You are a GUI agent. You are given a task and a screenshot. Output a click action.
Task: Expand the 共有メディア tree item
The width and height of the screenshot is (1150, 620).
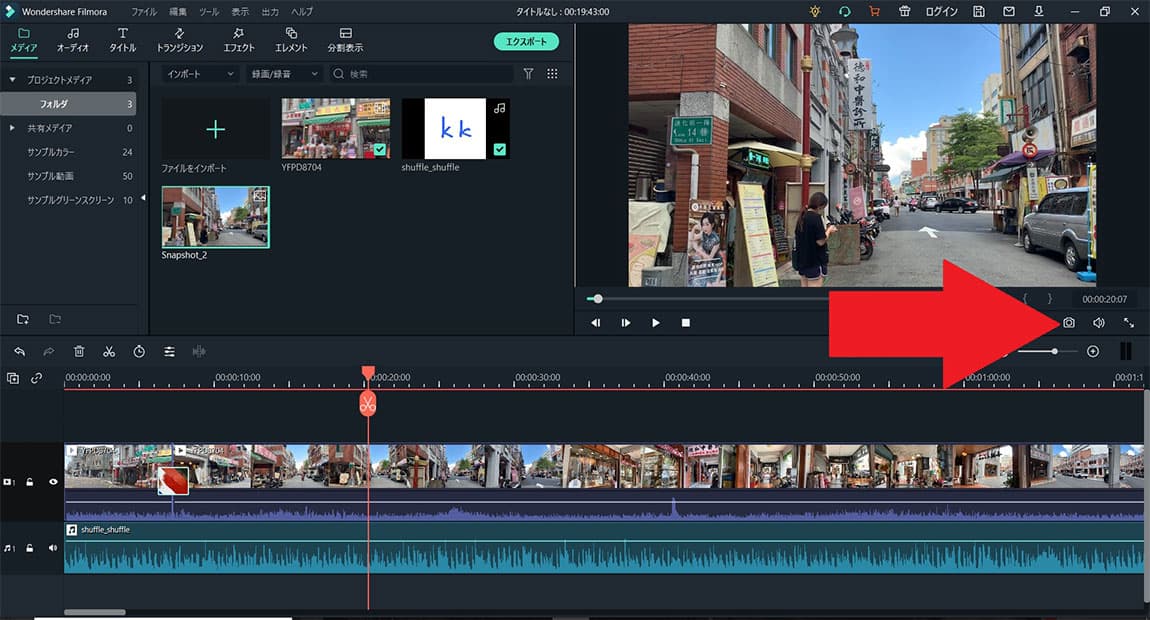pos(12,128)
